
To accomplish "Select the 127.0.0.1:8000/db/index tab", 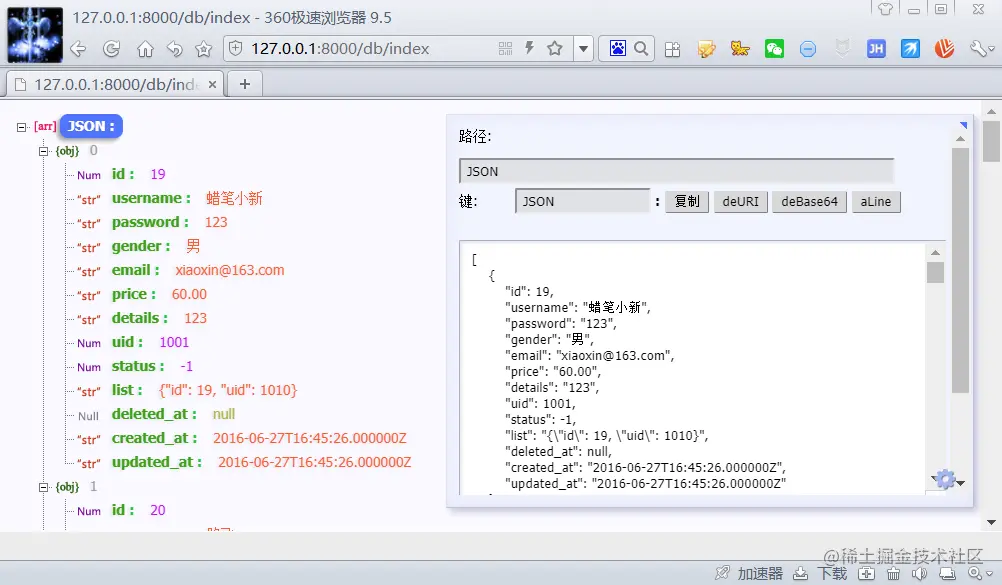I will coord(115,84).
